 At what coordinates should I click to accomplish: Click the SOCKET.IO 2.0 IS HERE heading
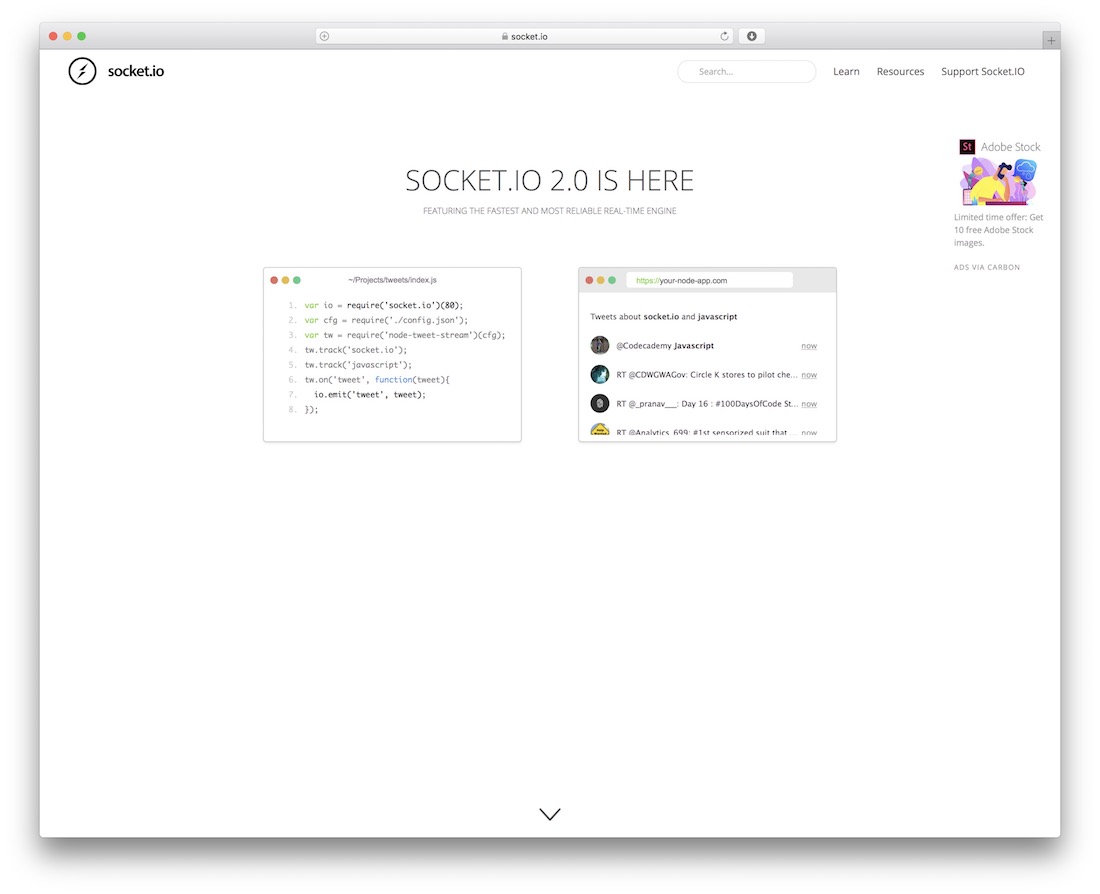[549, 180]
